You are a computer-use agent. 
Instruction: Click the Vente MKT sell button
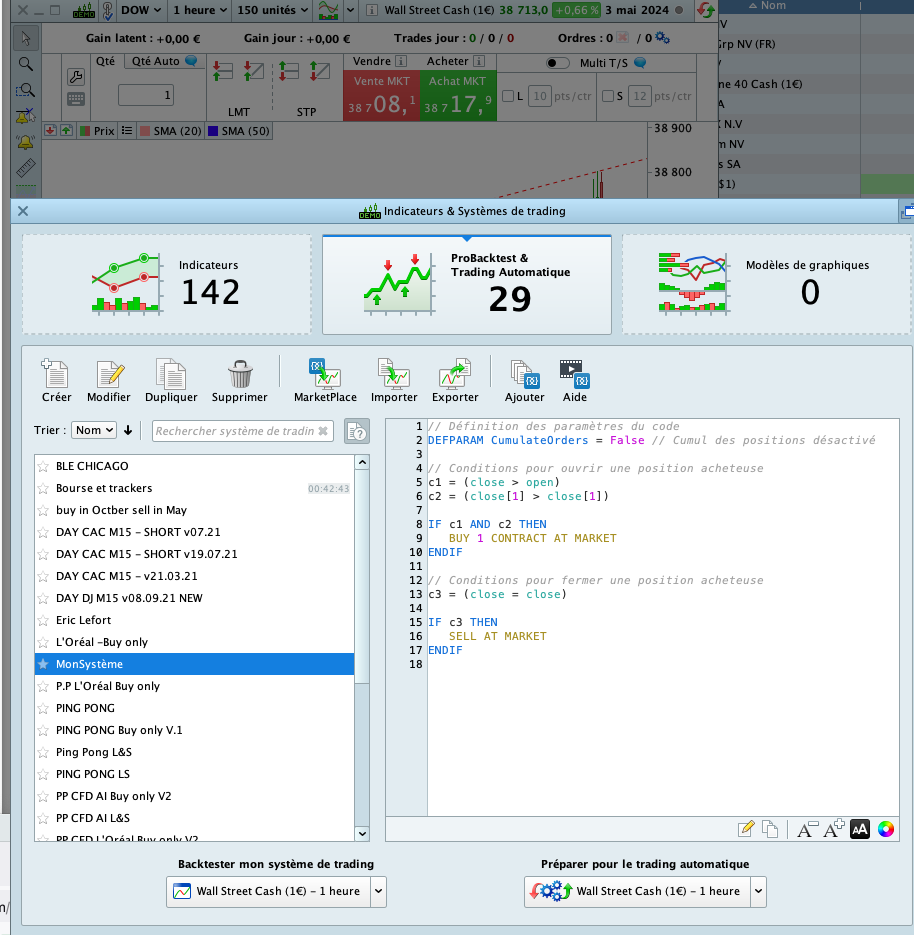[x=380, y=97]
